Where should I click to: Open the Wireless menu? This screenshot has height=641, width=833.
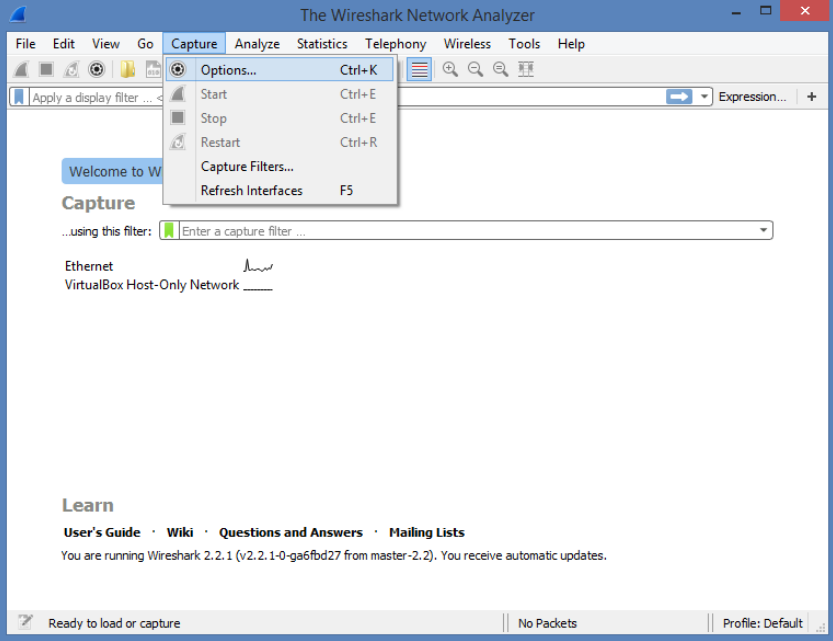468,44
